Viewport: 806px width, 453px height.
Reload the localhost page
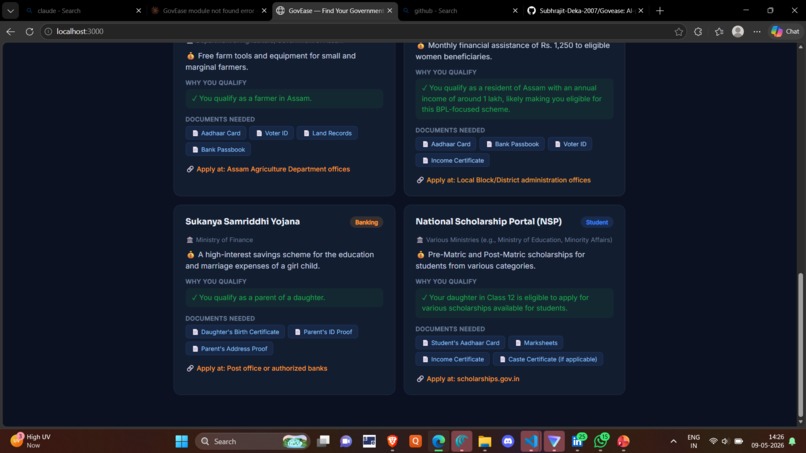(29, 31)
